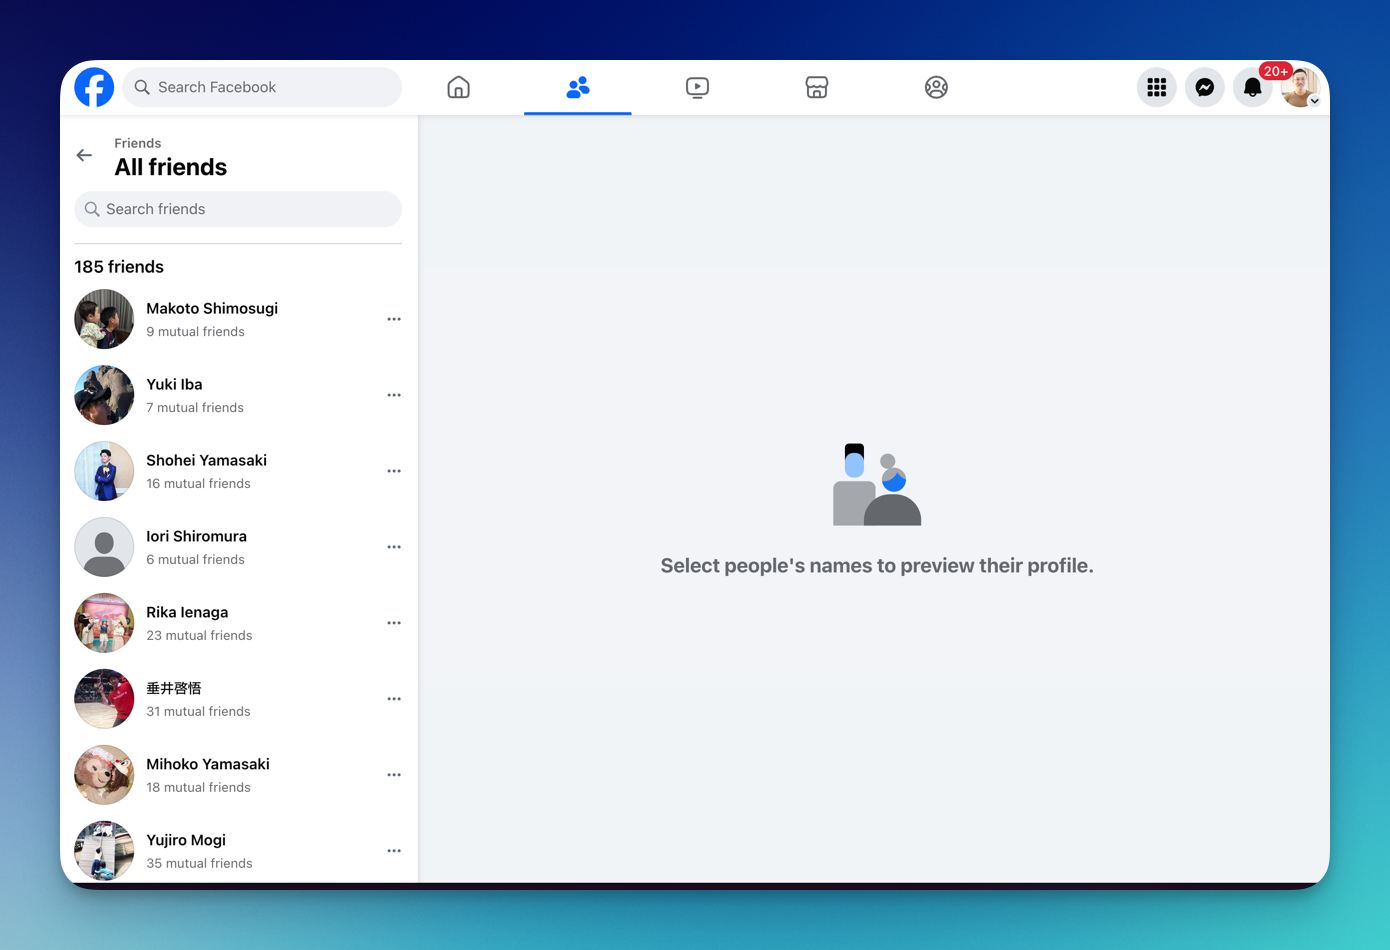Open options menu for Makoto Shimosugi

pyautogui.click(x=394, y=319)
